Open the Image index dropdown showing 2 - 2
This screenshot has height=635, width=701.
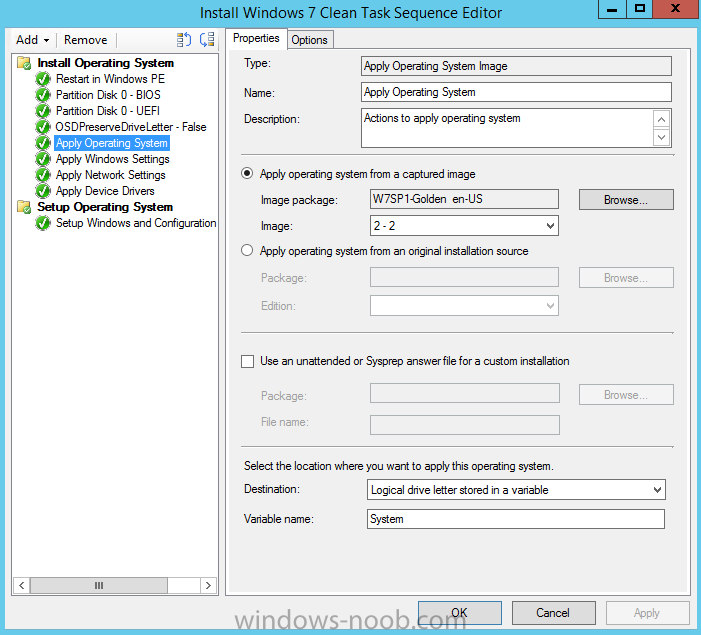click(464, 226)
